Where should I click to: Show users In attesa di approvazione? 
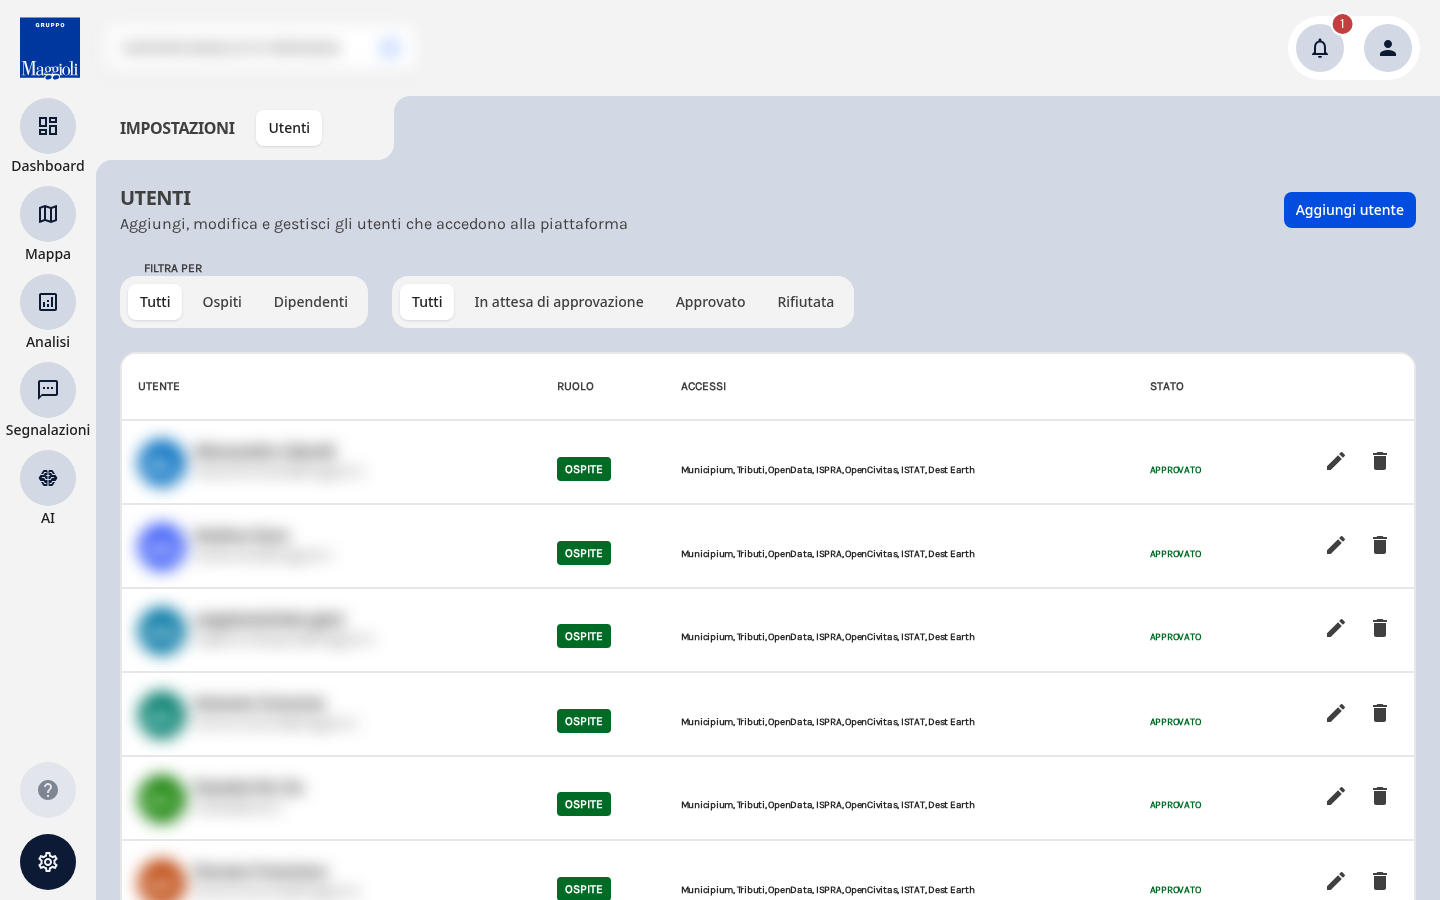pyautogui.click(x=559, y=302)
